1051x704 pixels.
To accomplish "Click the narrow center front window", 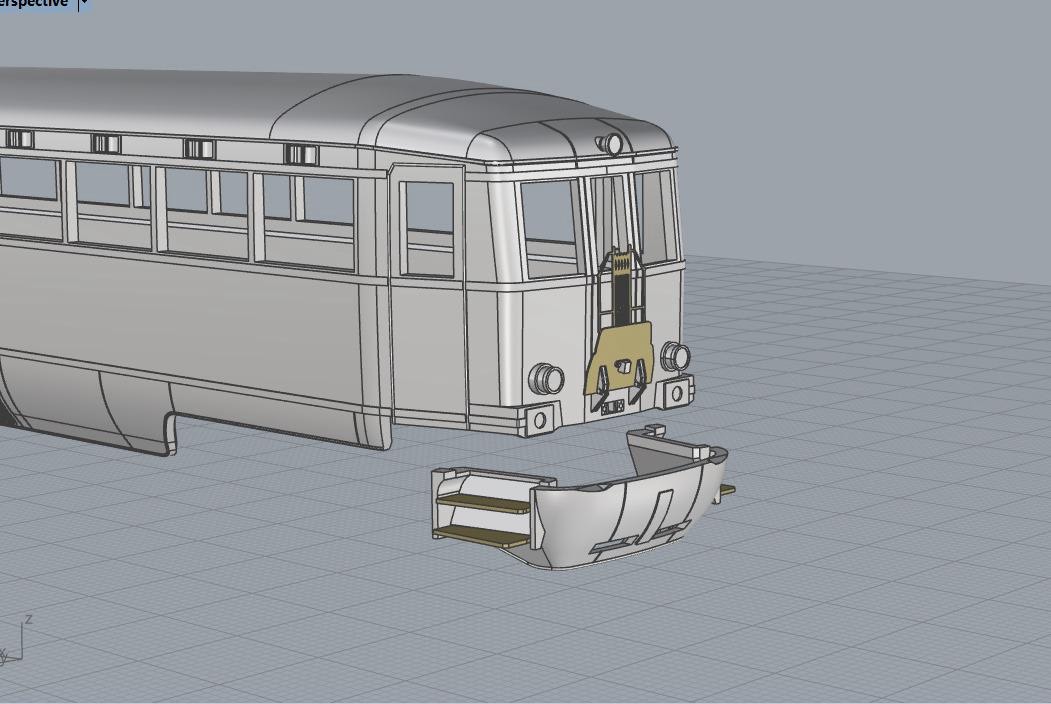I will (607, 215).
